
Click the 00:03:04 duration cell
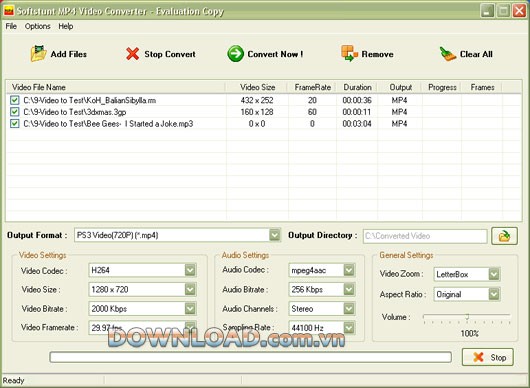pos(357,124)
